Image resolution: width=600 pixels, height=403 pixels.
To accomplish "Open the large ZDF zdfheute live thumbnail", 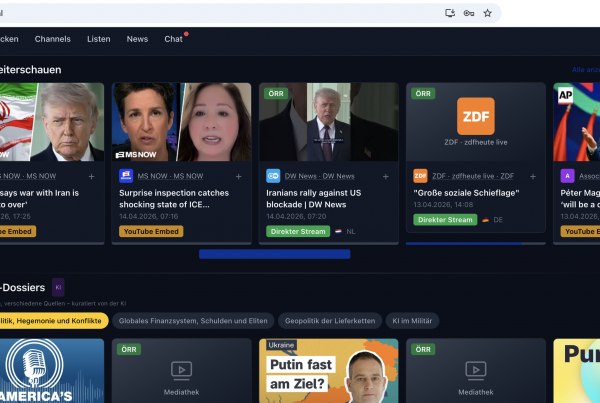I will tap(476, 122).
